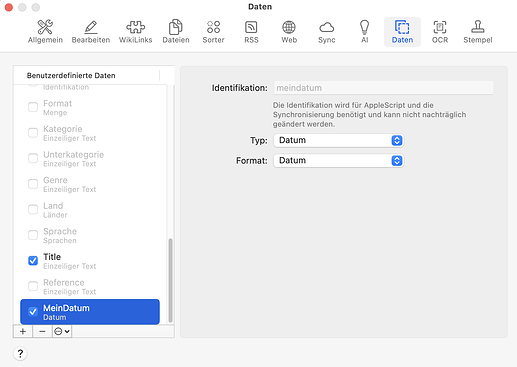Image resolution: width=517 pixels, height=367 pixels.
Task: Add a new custom data field with plus
Action: 23,331
